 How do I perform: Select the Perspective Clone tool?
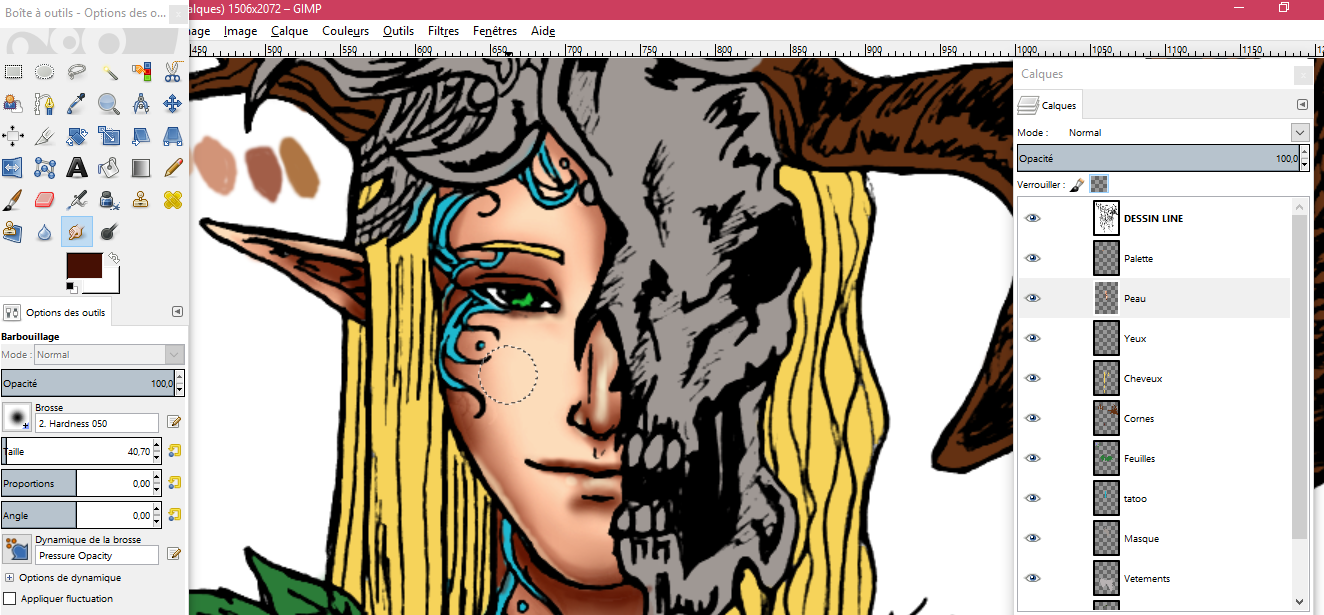(13, 232)
